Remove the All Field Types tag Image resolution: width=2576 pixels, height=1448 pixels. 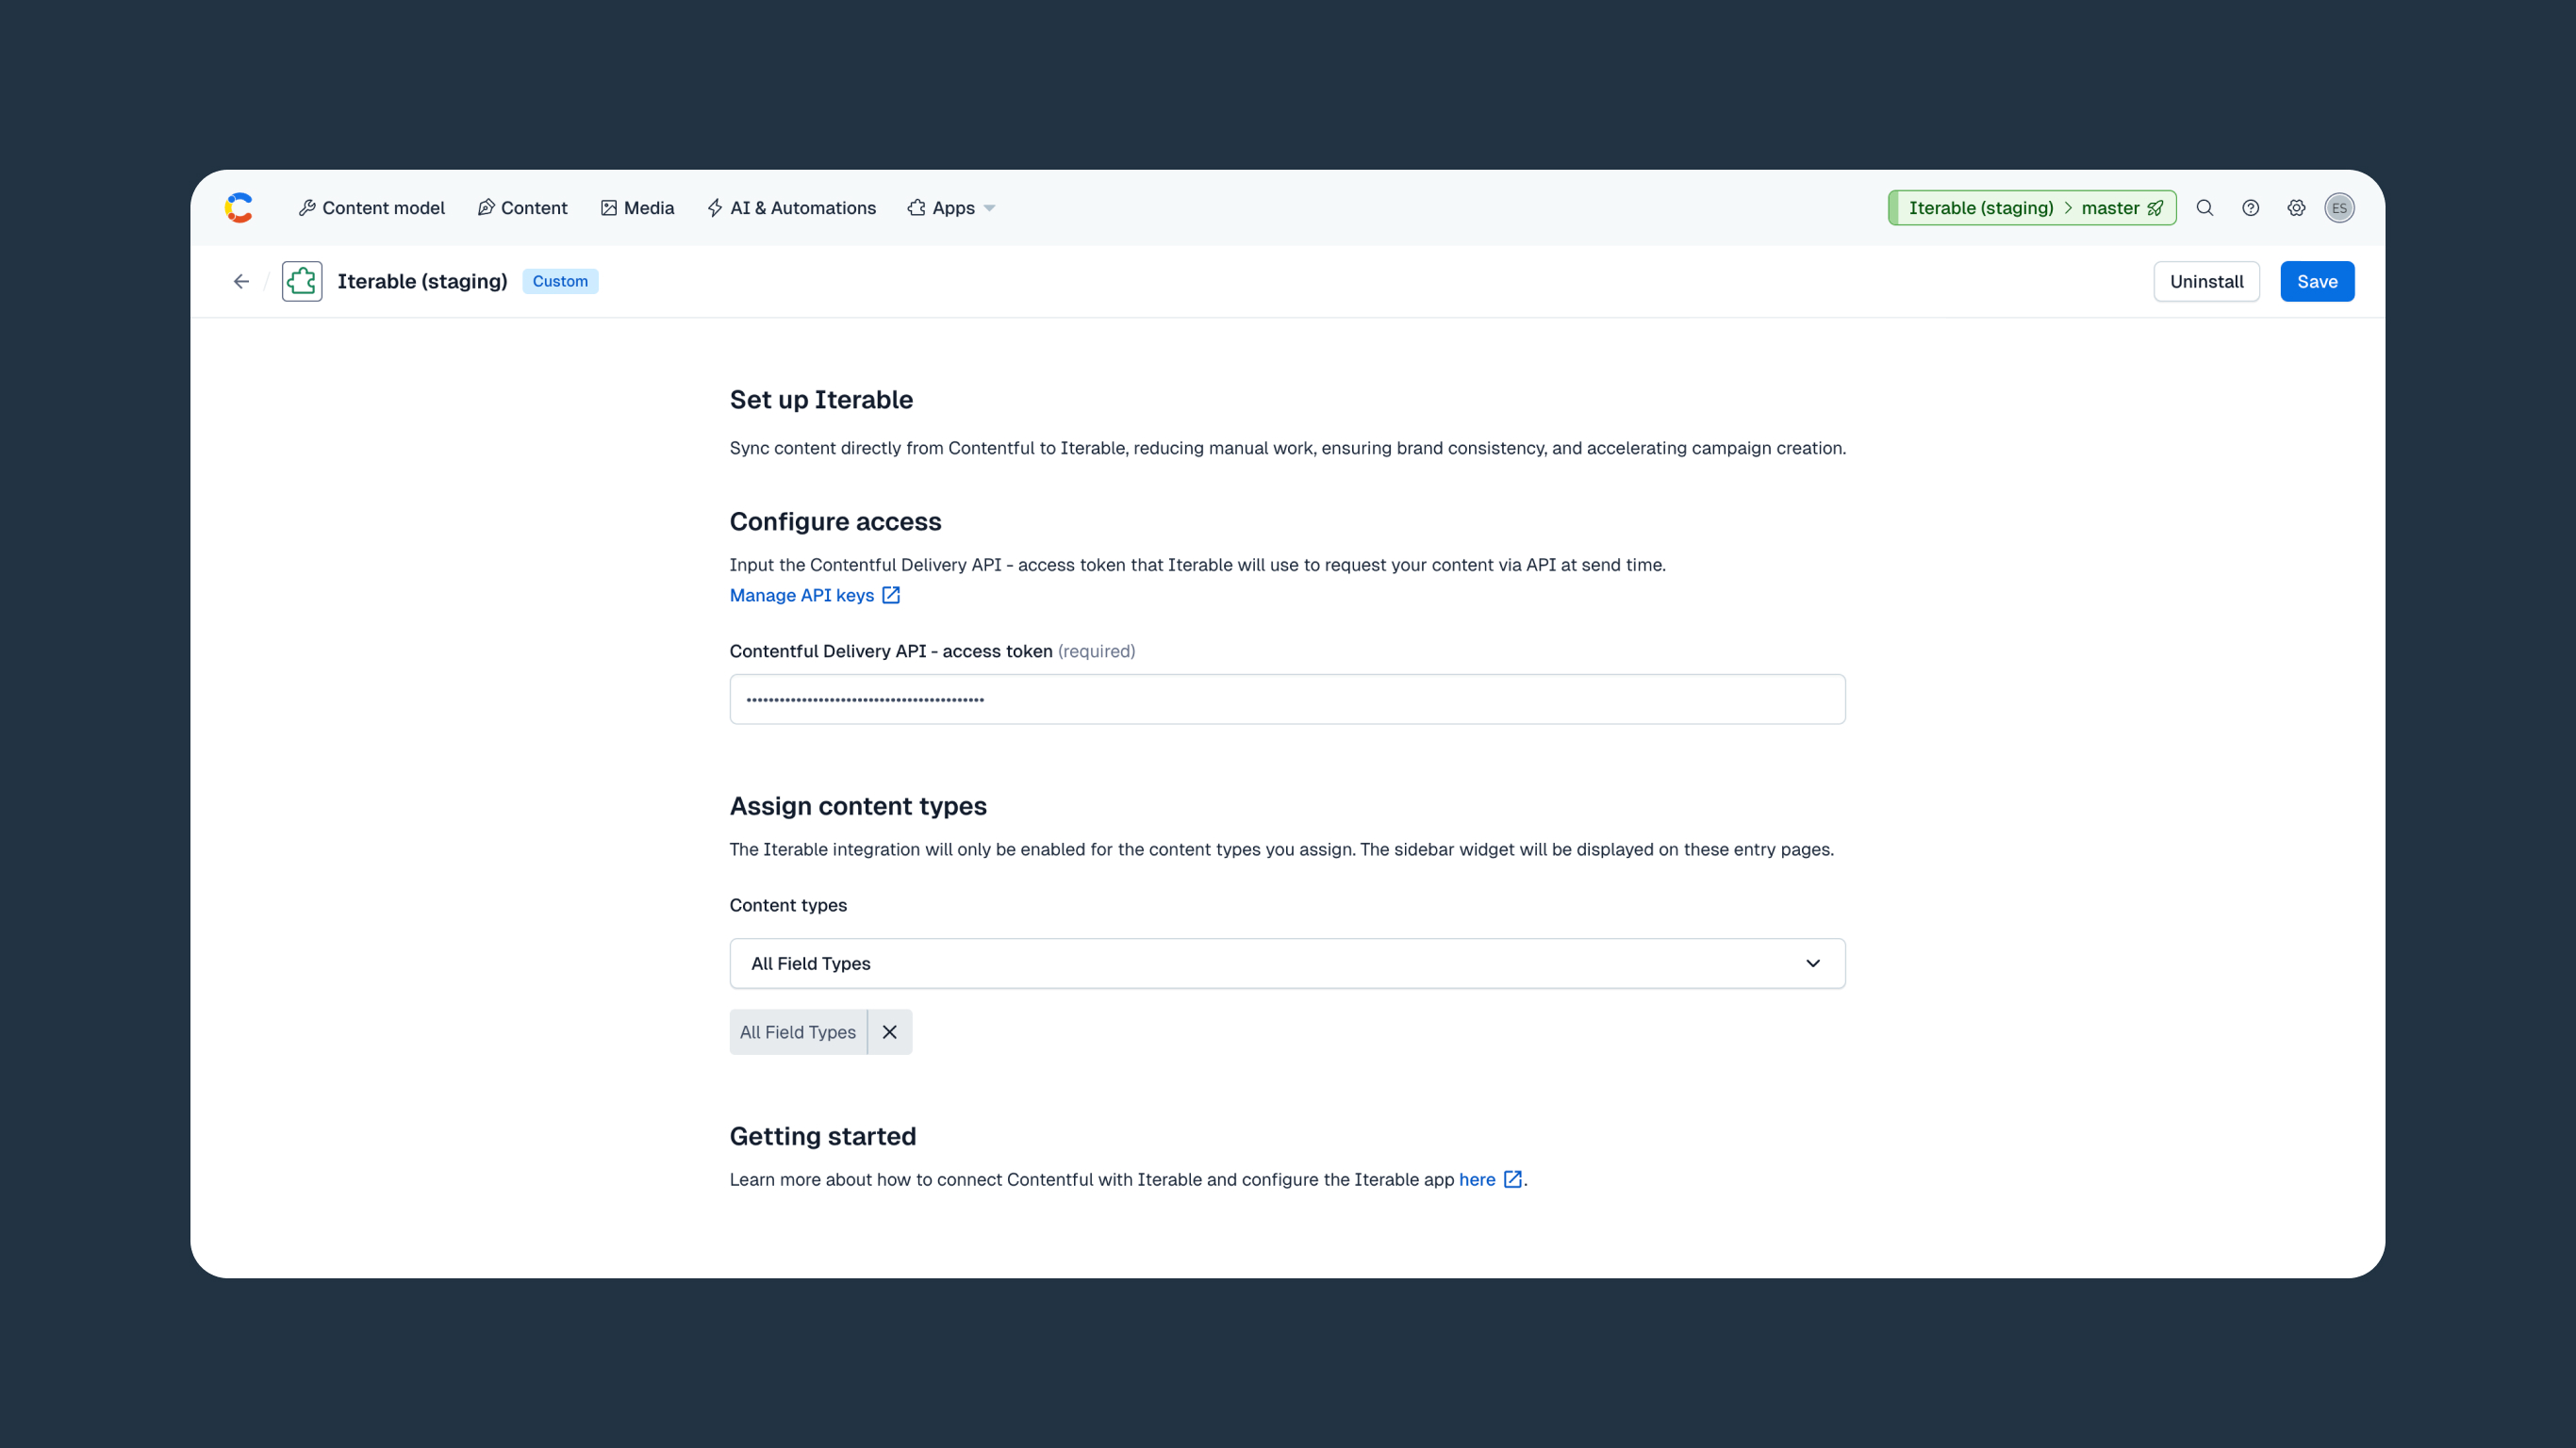pos(889,1032)
